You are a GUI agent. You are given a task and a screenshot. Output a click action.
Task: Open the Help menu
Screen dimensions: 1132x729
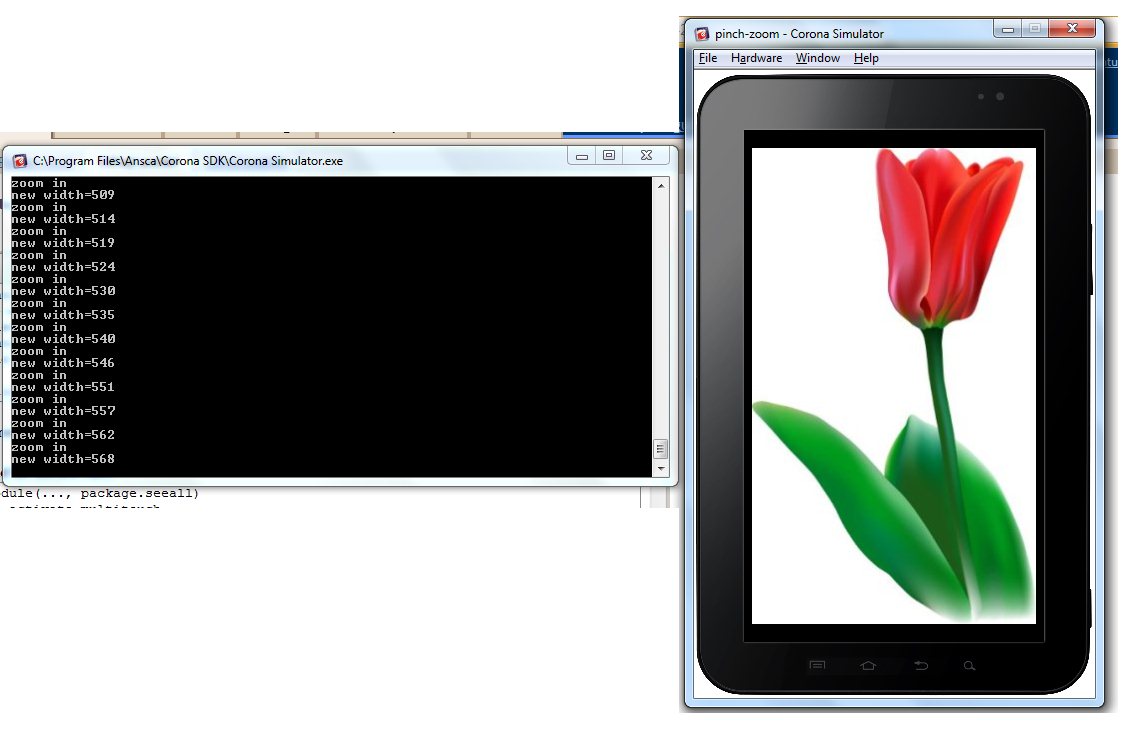pos(866,58)
